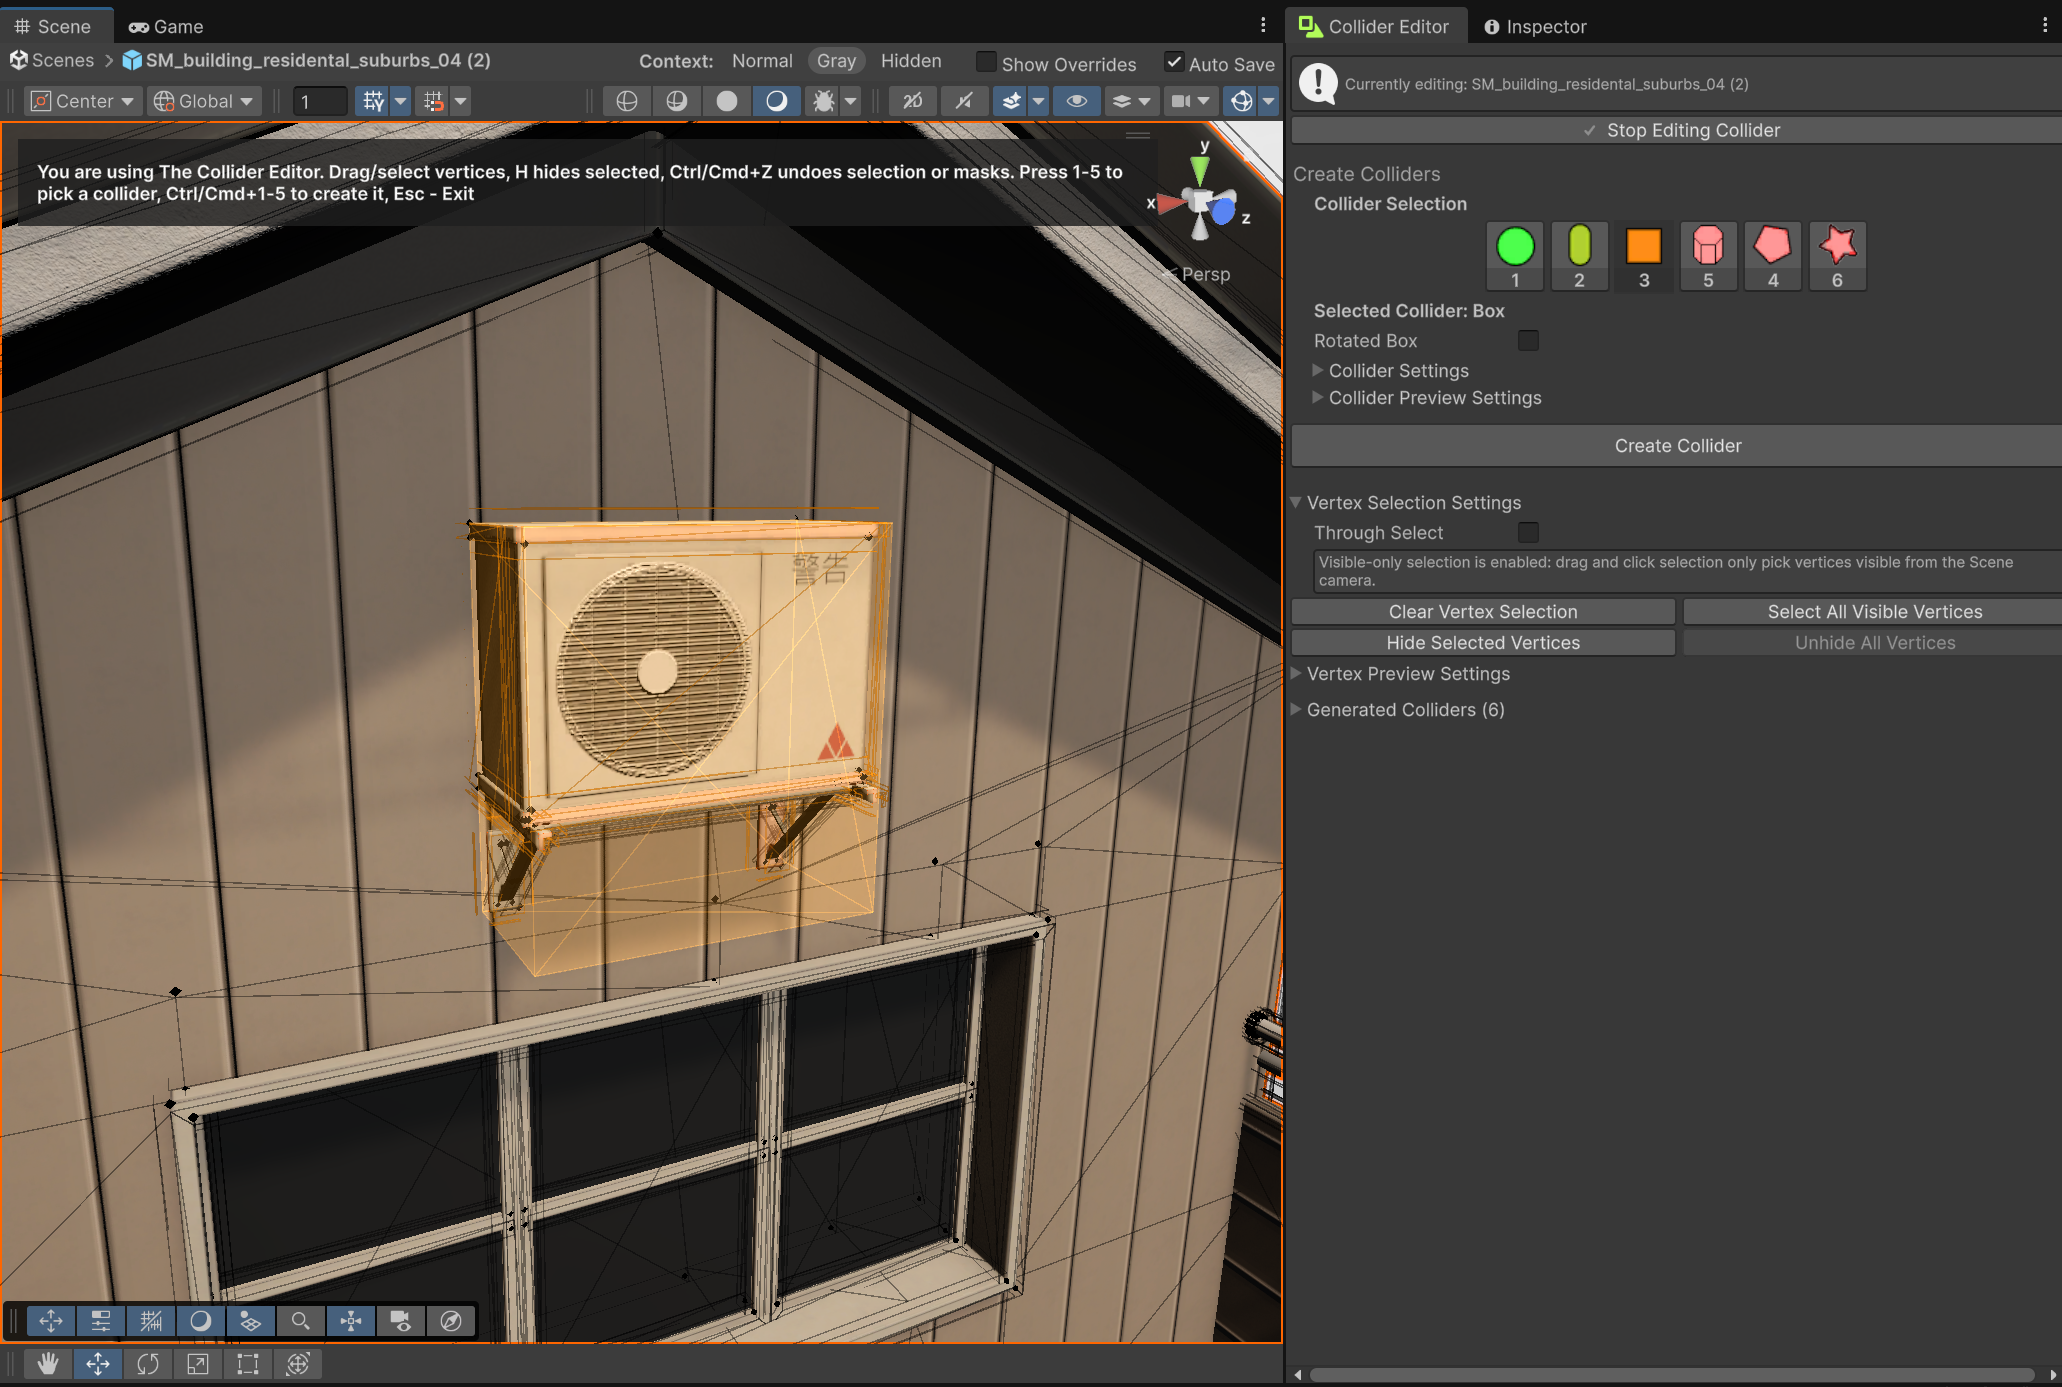Click the Rect transform tool icon
Viewport: 2062px width, 1387px height.
pos(247,1363)
